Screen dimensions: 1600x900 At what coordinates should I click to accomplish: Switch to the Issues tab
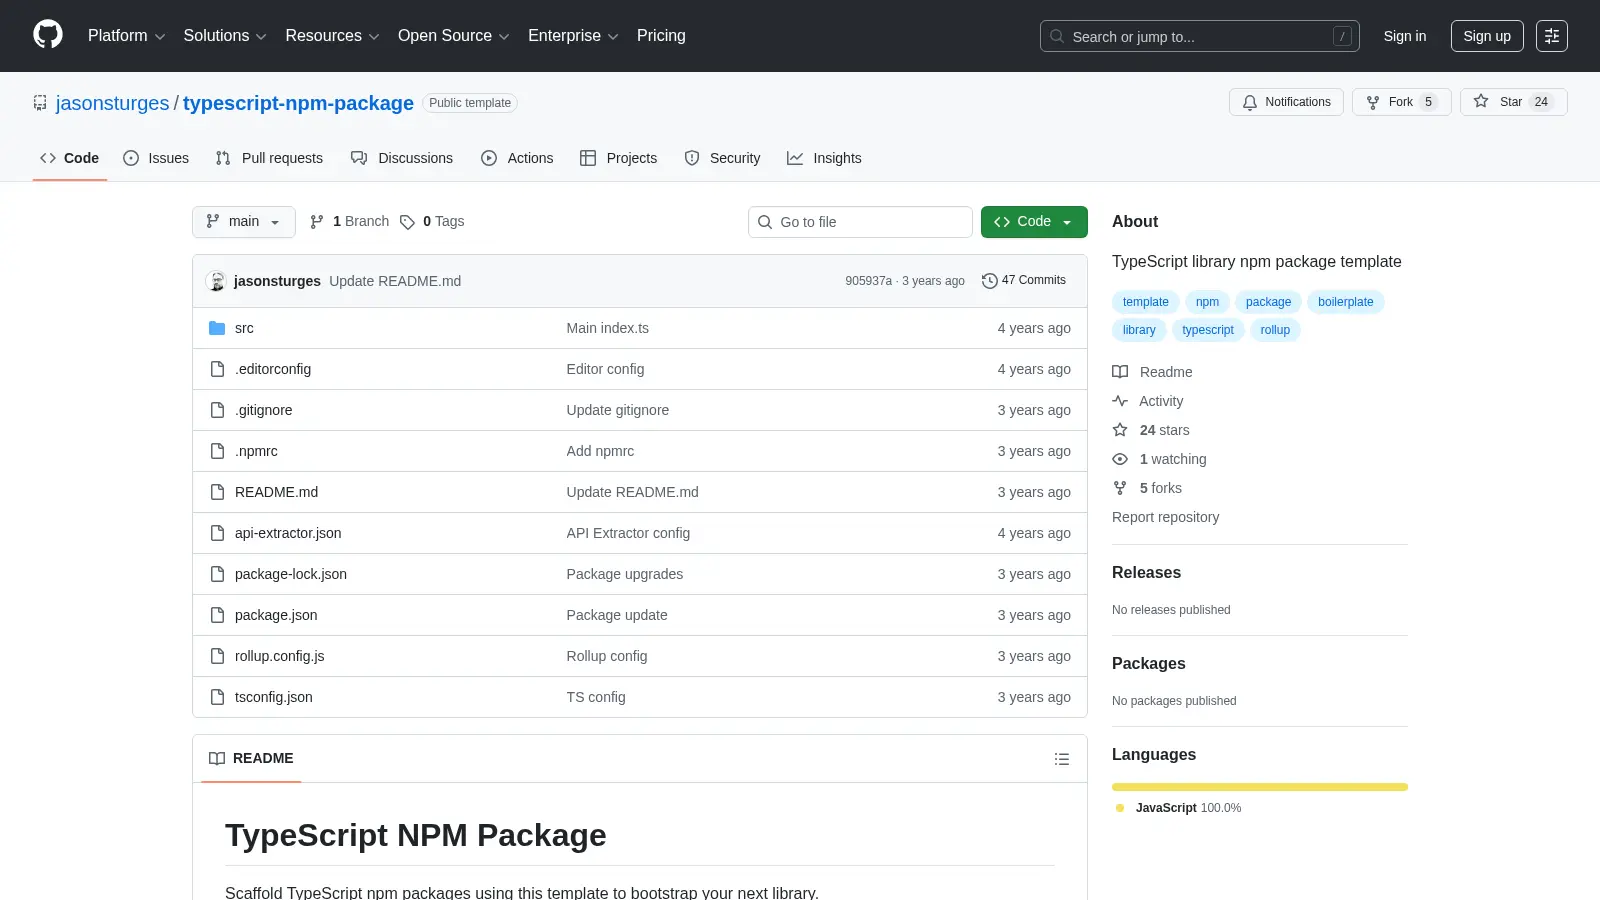coord(156,158)
